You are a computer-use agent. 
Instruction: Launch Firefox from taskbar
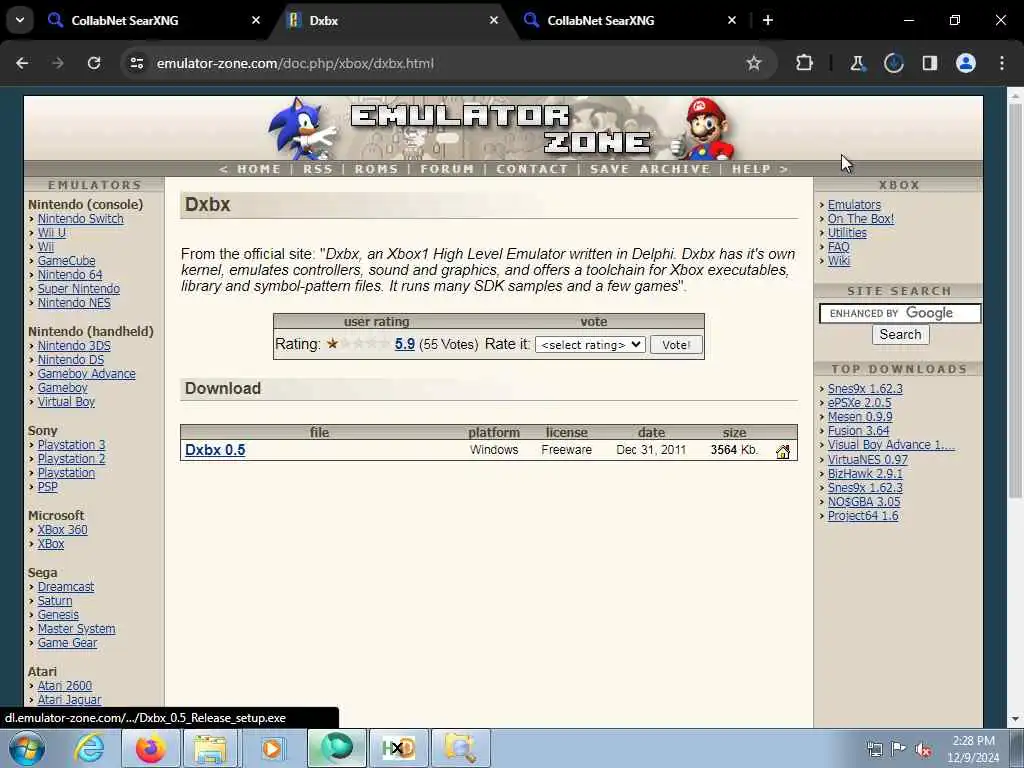(x=150, y=748)
